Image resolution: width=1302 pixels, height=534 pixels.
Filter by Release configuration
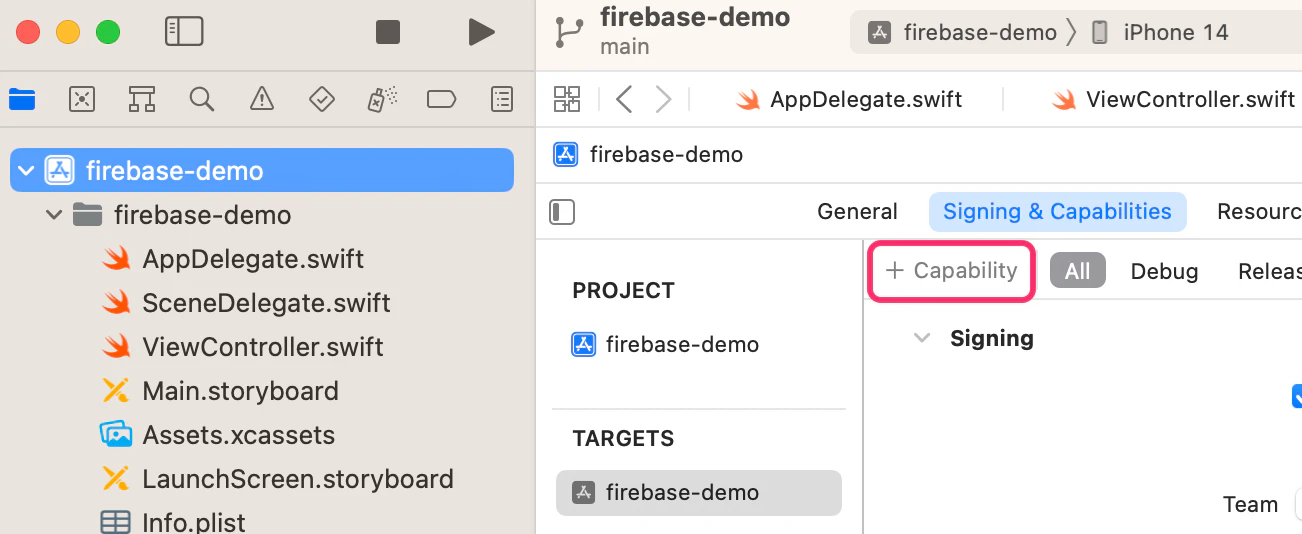point(1268,271)
